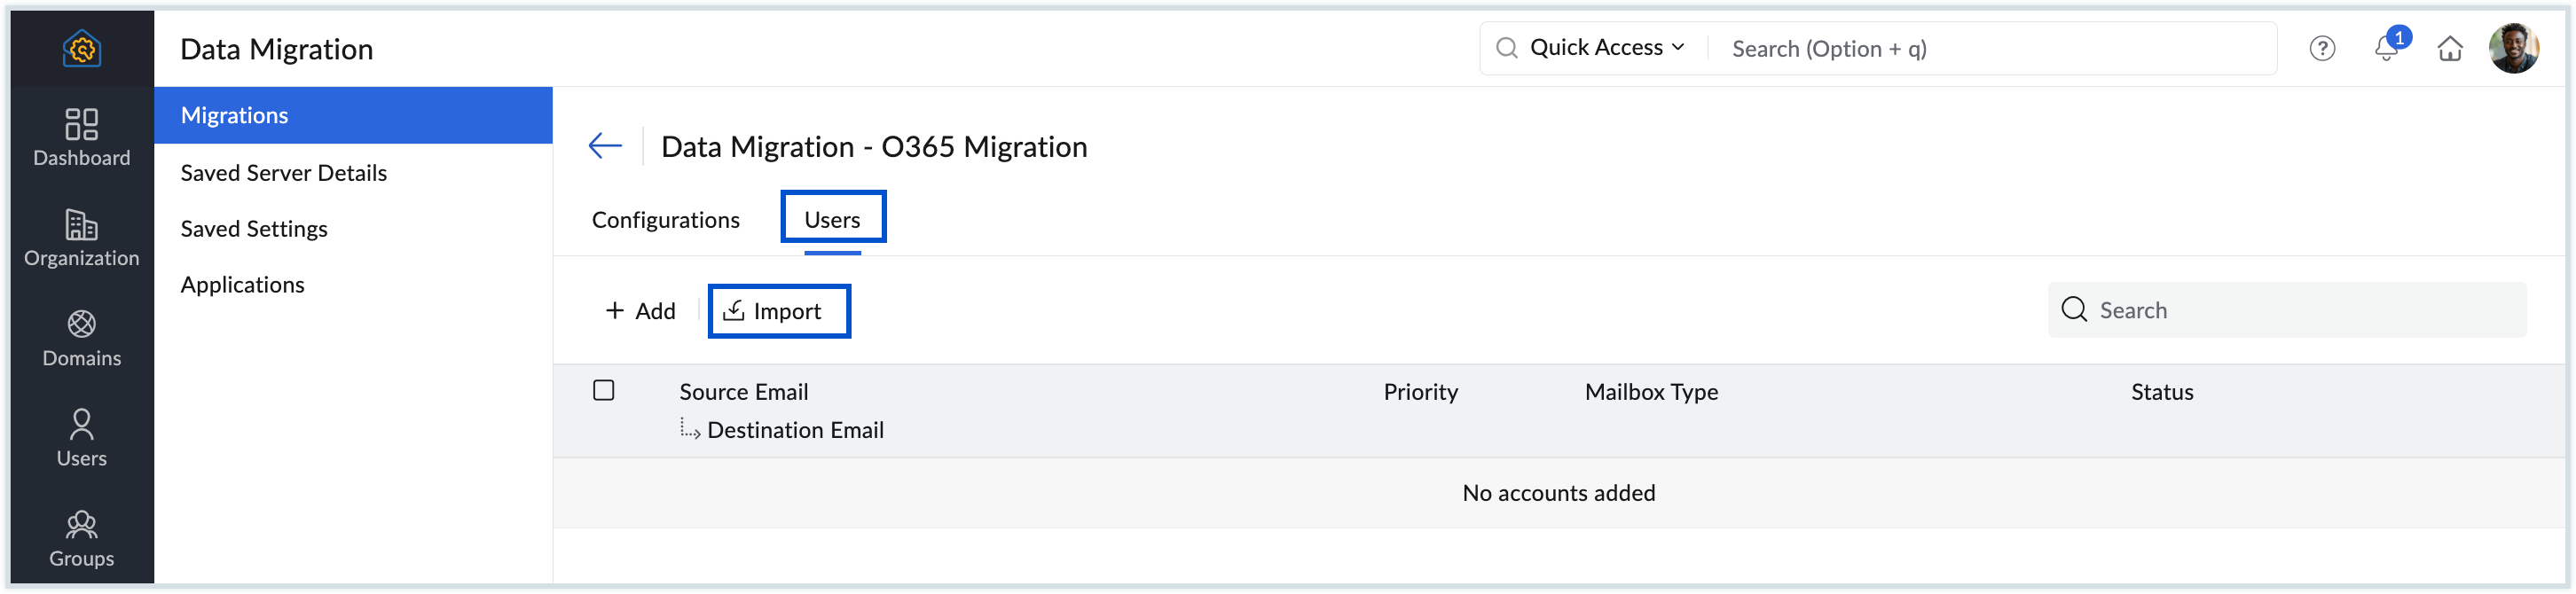Viewport: 2576px width, 594px height.
Task: Click the back arrow beside migration title
Action: pyautogui.click(x=605, y=146)
